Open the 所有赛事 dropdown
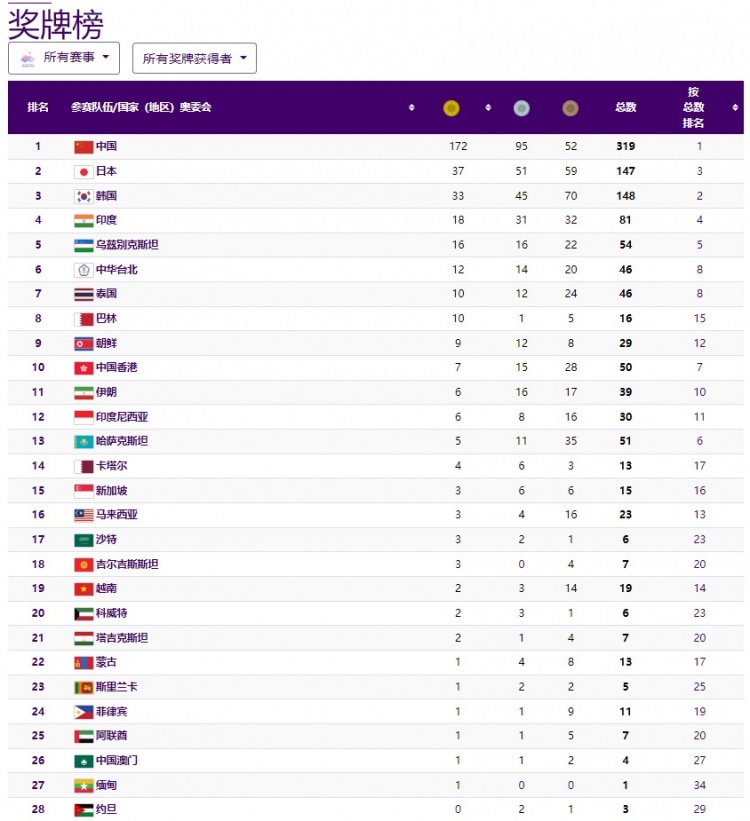 point(64,58)
